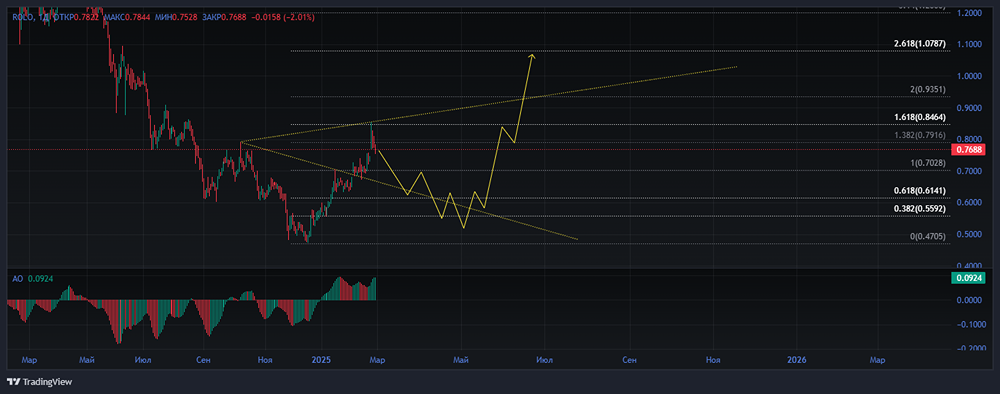Select the 1(0.7028) Fibonacci level label
This screenshot has height=394, width=1000.
(928, 164)
